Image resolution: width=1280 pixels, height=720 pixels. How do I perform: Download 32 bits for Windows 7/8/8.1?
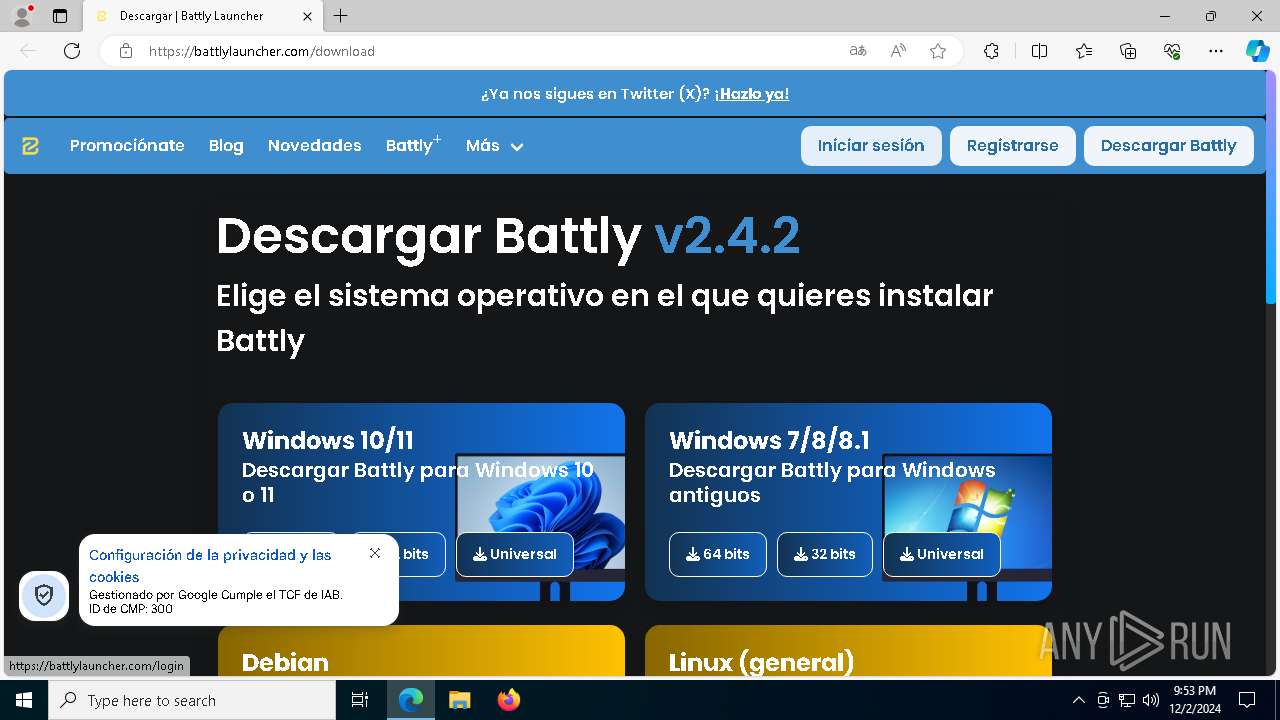coord(825,554)
